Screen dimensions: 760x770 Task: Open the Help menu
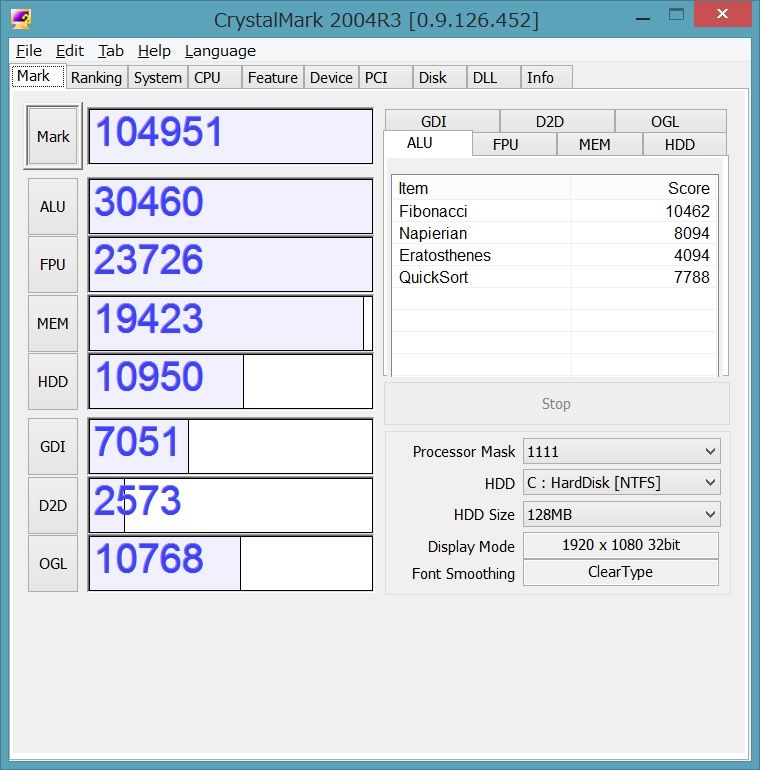154,51
